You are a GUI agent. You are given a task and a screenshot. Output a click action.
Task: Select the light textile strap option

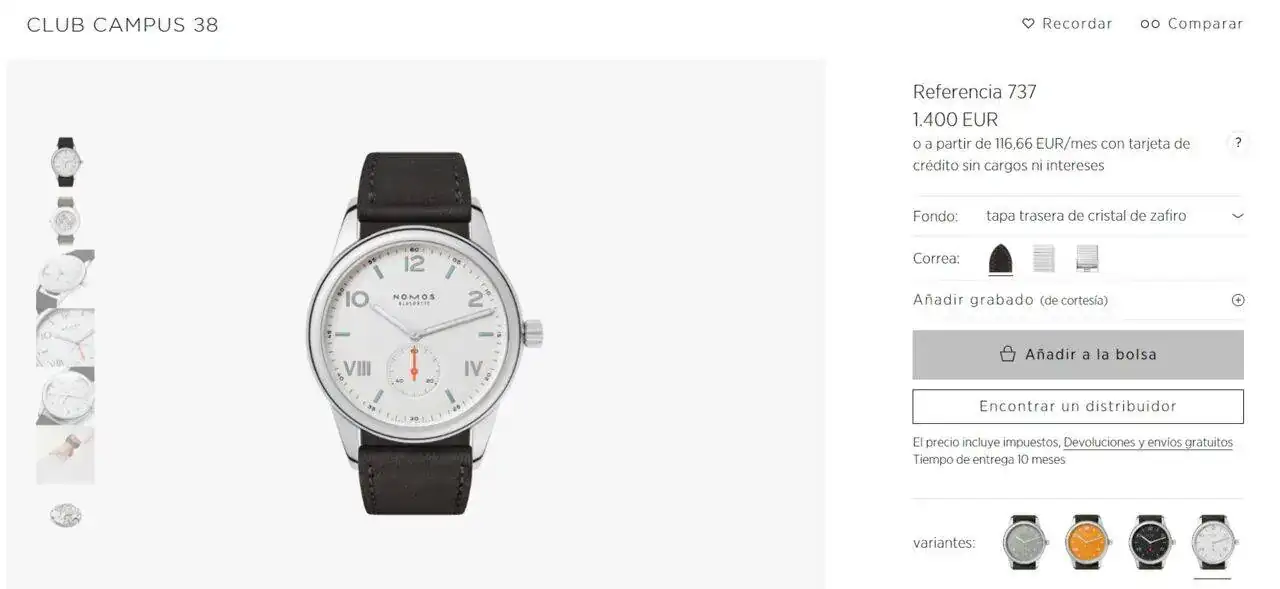click(x=1043, y=259)
